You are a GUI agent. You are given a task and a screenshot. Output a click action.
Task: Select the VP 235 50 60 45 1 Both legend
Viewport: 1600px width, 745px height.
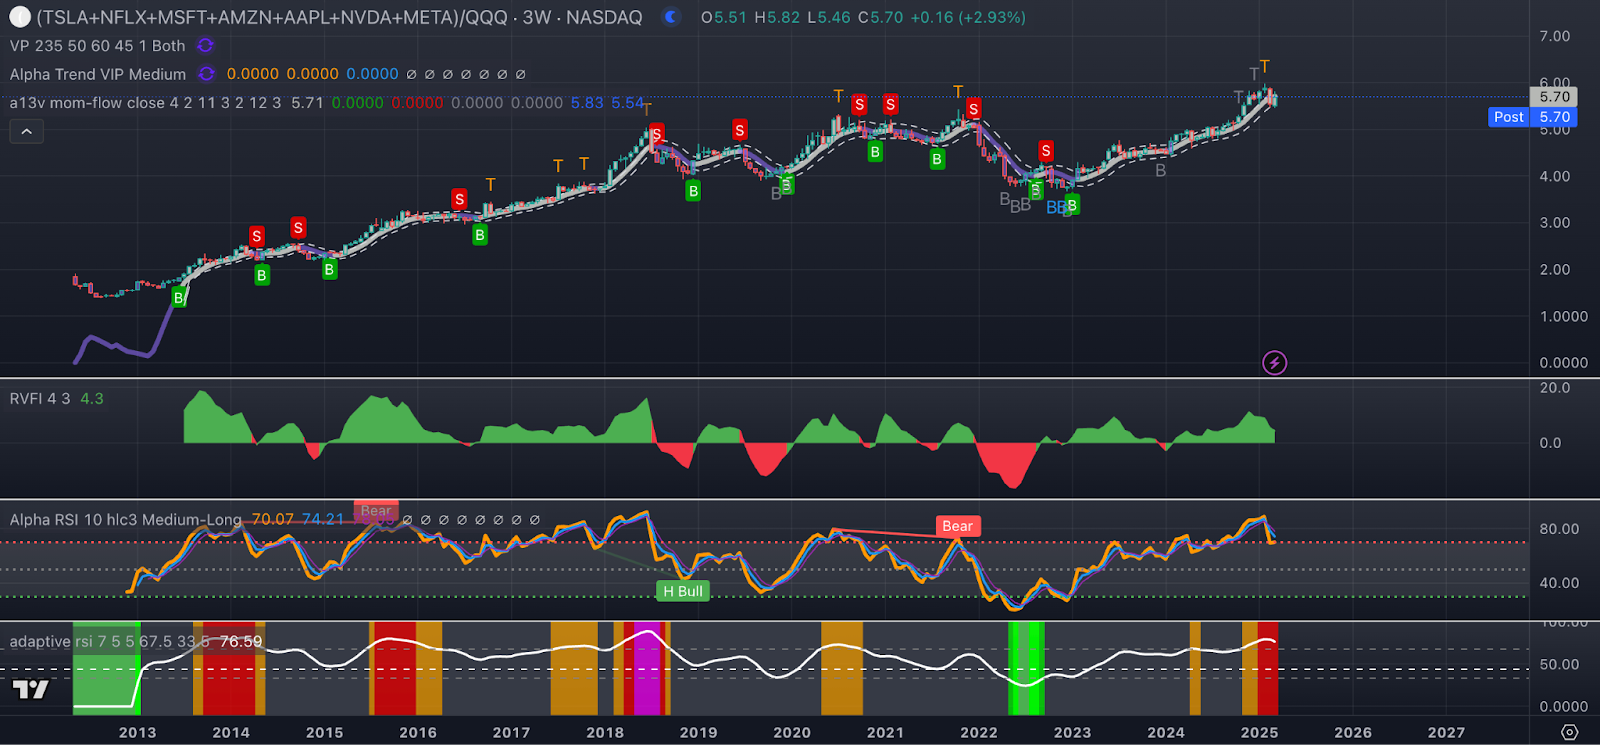click(98, 46)
